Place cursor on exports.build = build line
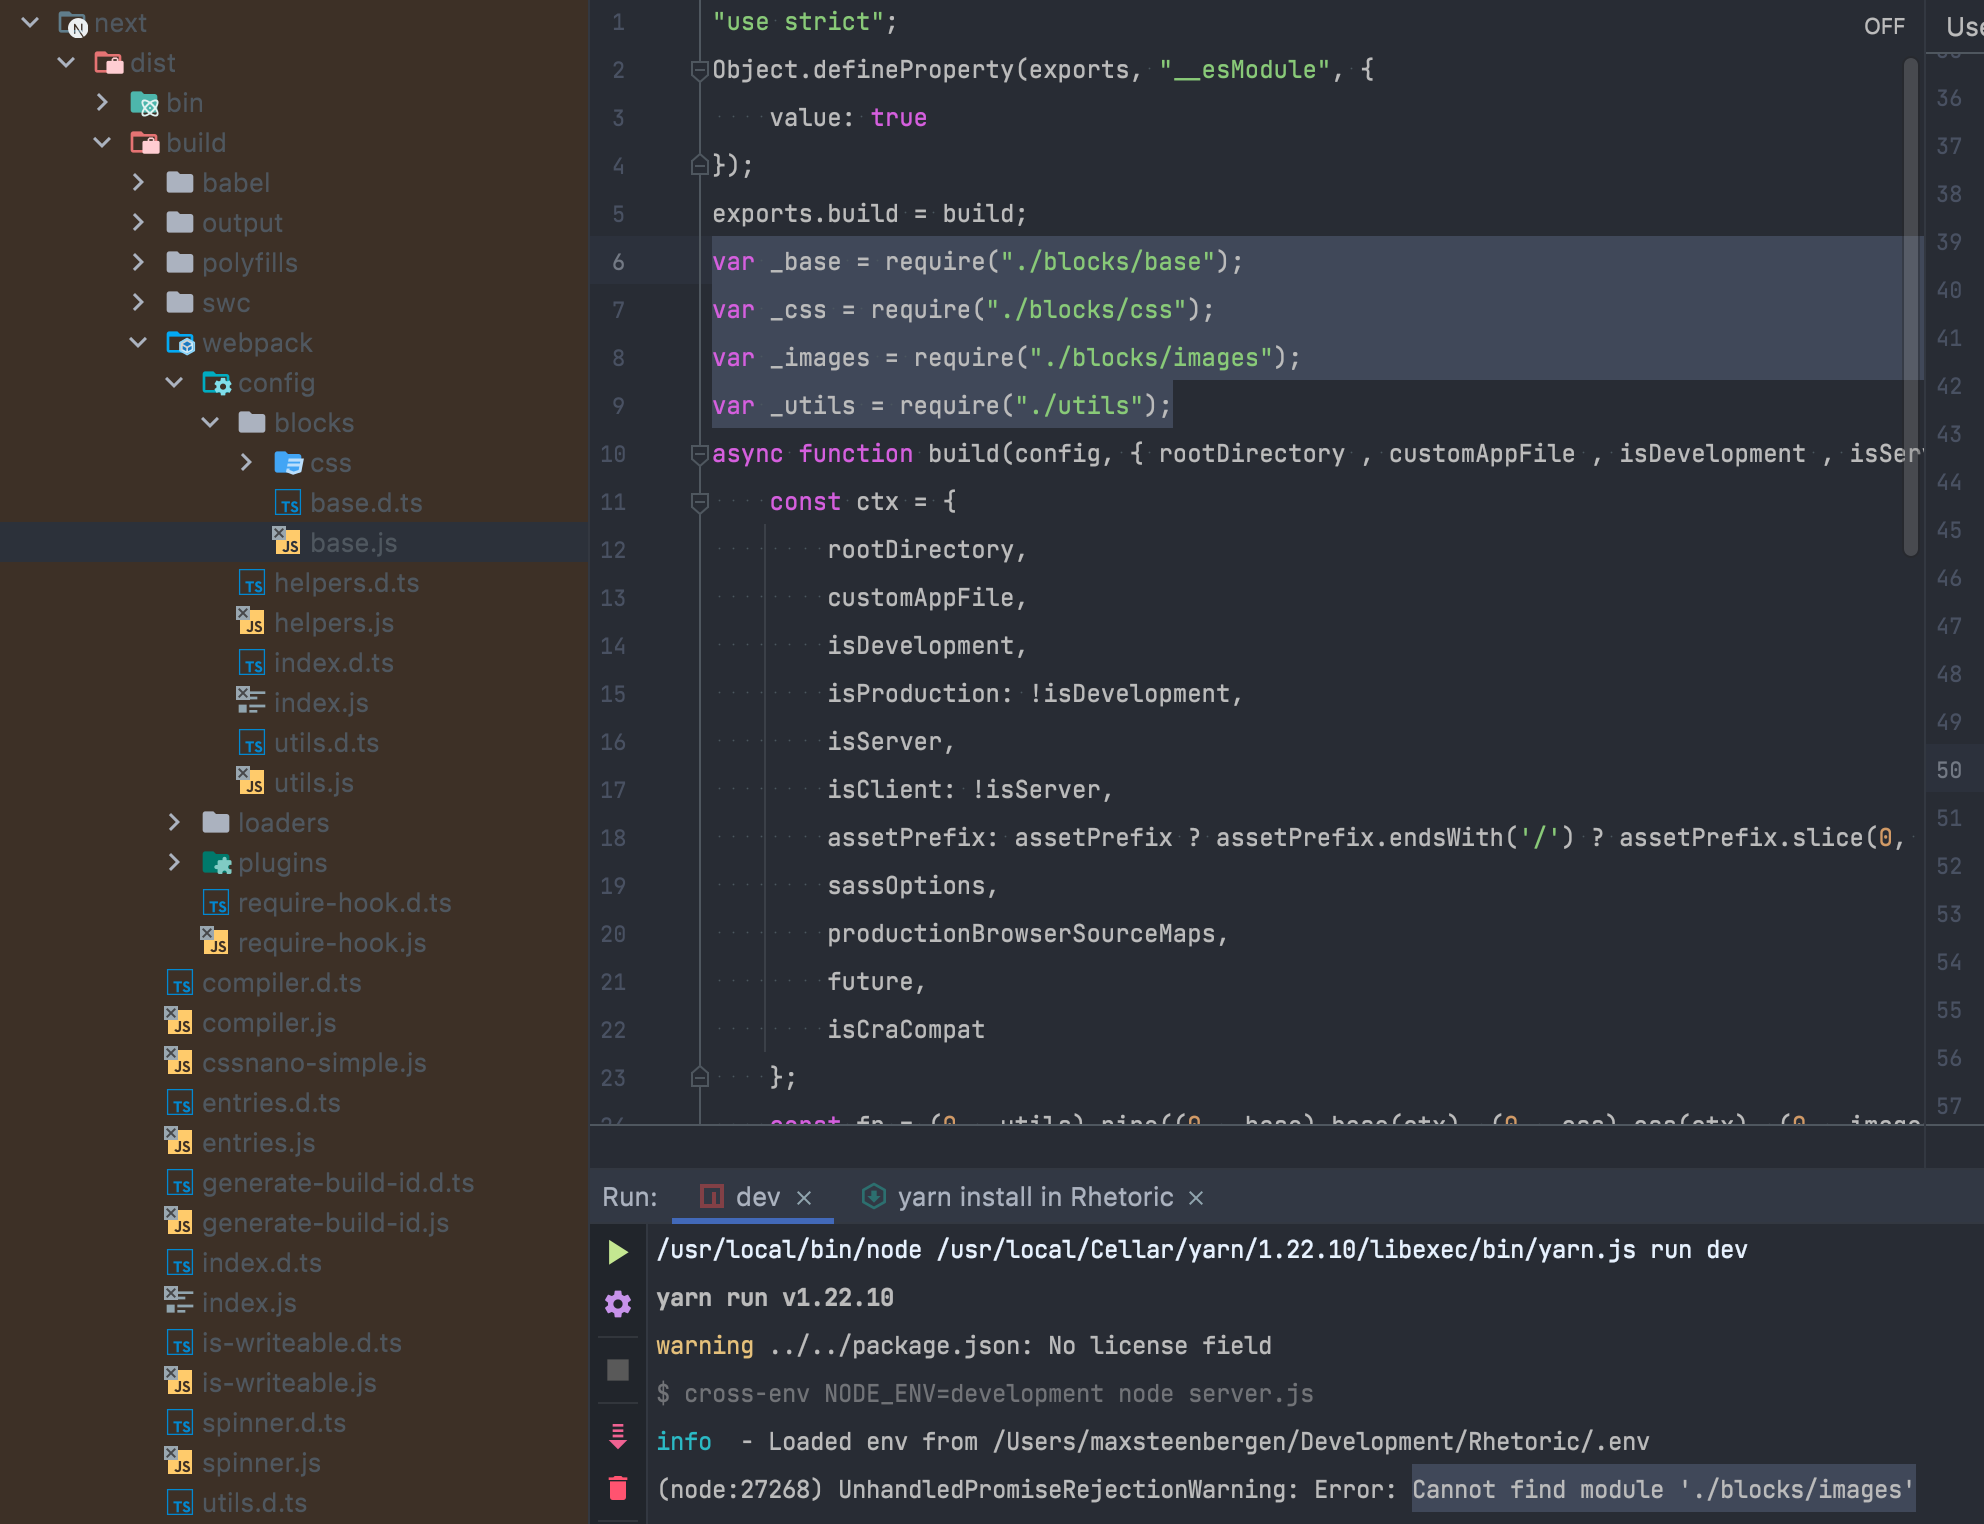The height and width of the screenshot is (1524, 1984). click(x=869, y=214)
